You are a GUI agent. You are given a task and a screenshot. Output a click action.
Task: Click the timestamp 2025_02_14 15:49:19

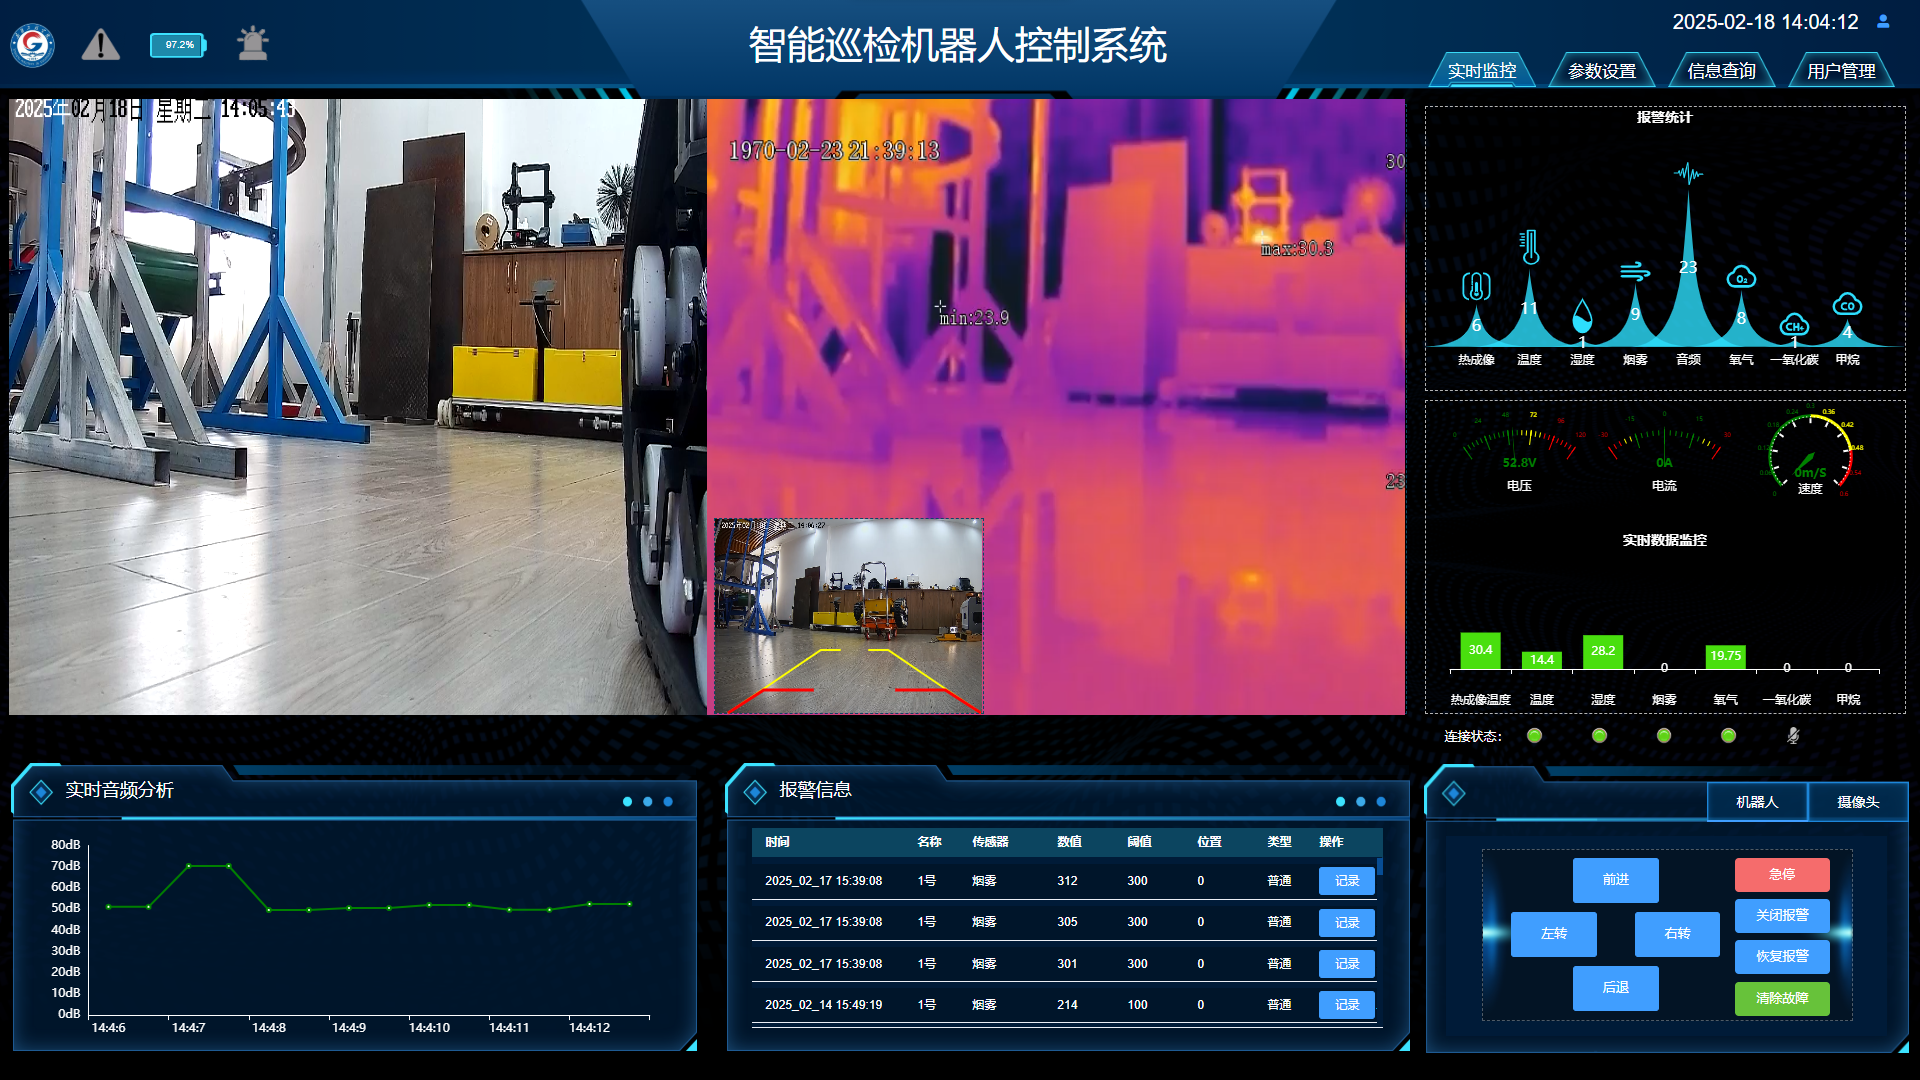[x=823, y=1005]
